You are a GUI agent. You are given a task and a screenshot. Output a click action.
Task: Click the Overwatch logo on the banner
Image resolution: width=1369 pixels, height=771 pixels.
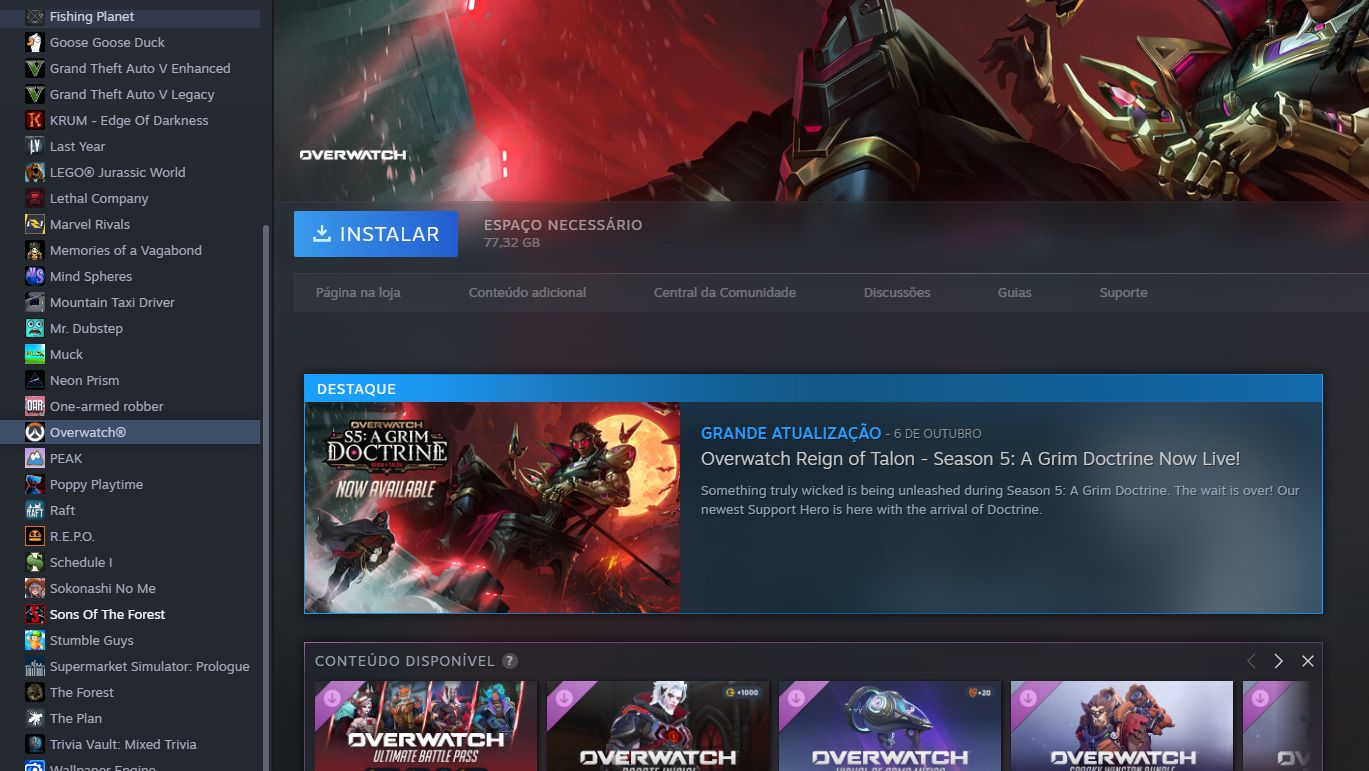pyautogui.click(x=353, y=155)
